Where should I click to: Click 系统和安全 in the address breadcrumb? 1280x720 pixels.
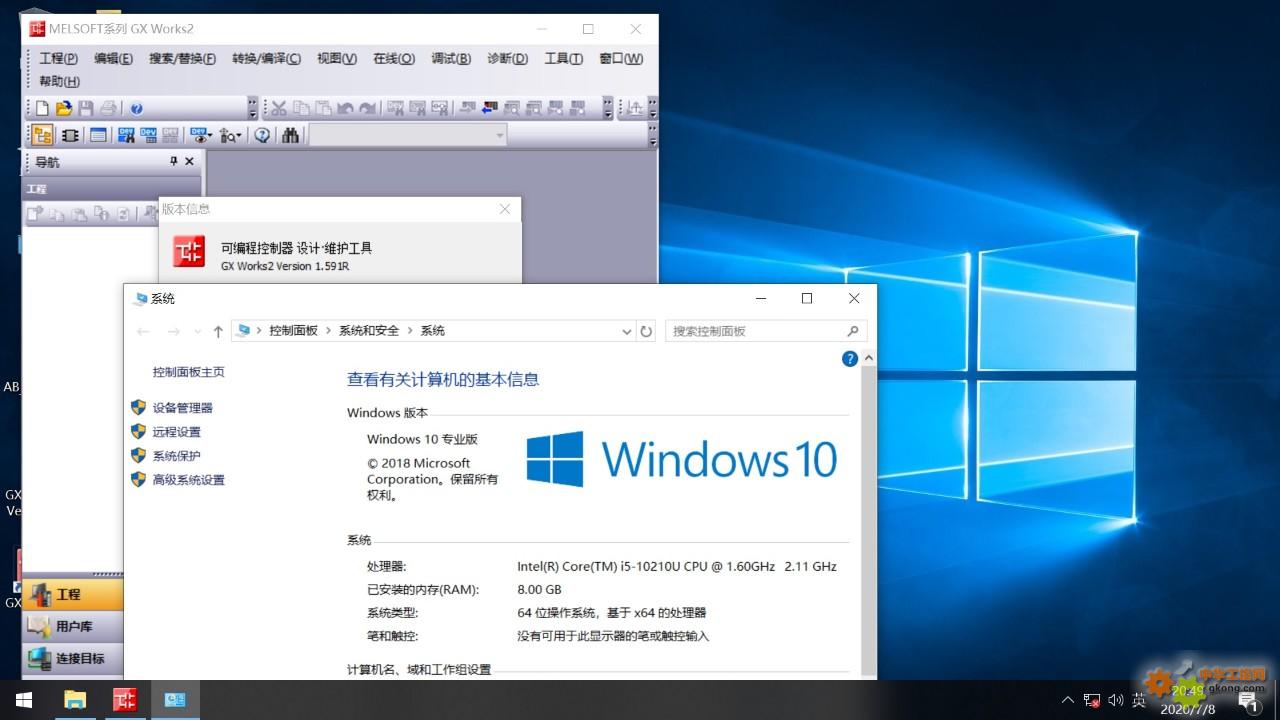click(x=369, y=331)
